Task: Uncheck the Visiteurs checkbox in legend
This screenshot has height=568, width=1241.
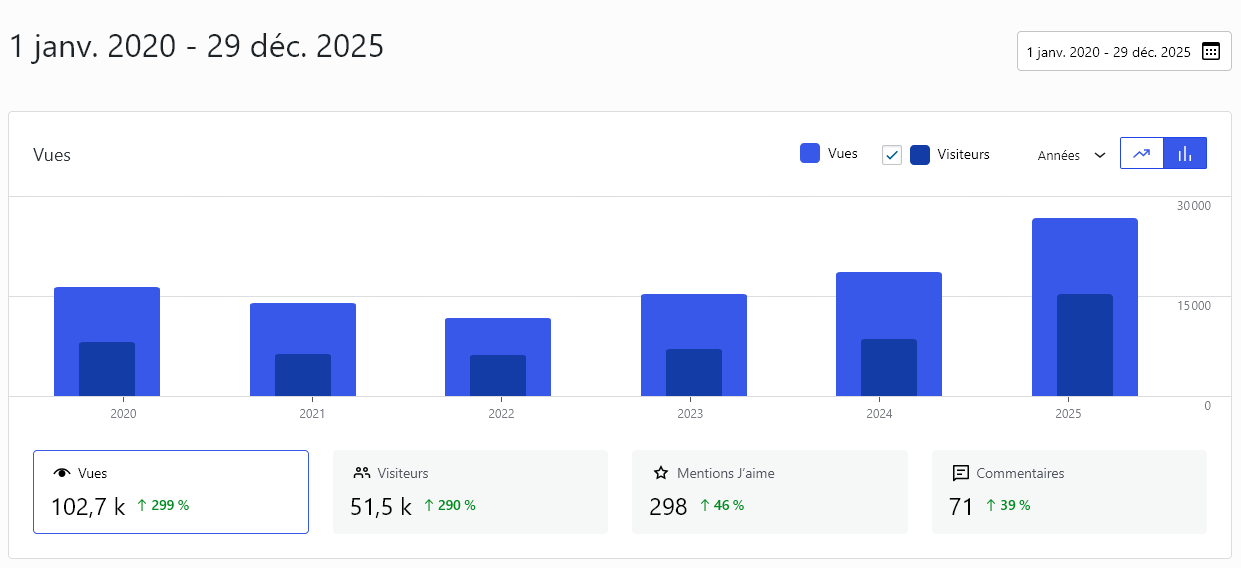Action: click(892, 155)
